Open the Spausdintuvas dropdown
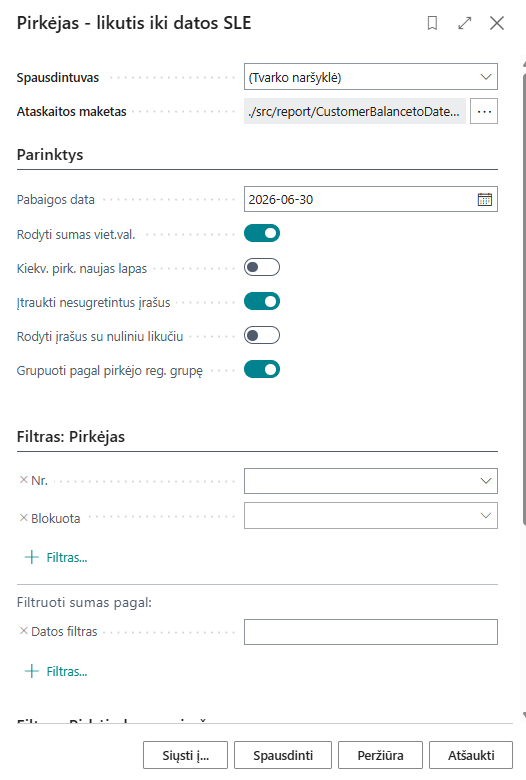 click(371, 77)
